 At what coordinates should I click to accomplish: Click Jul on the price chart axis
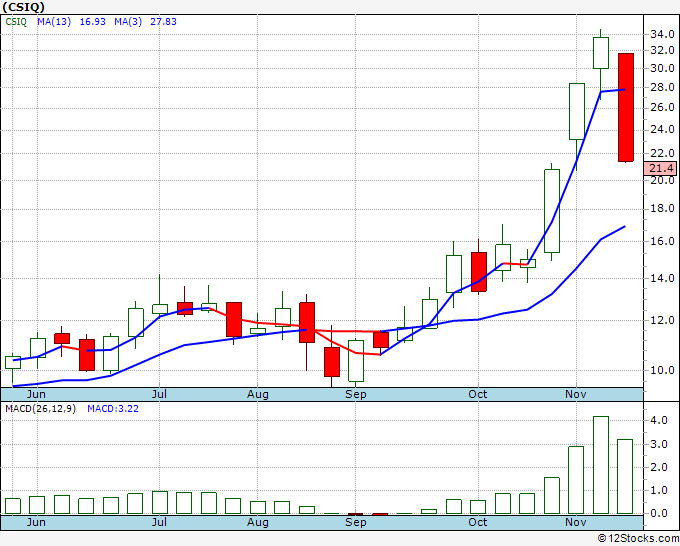(159, 394)
